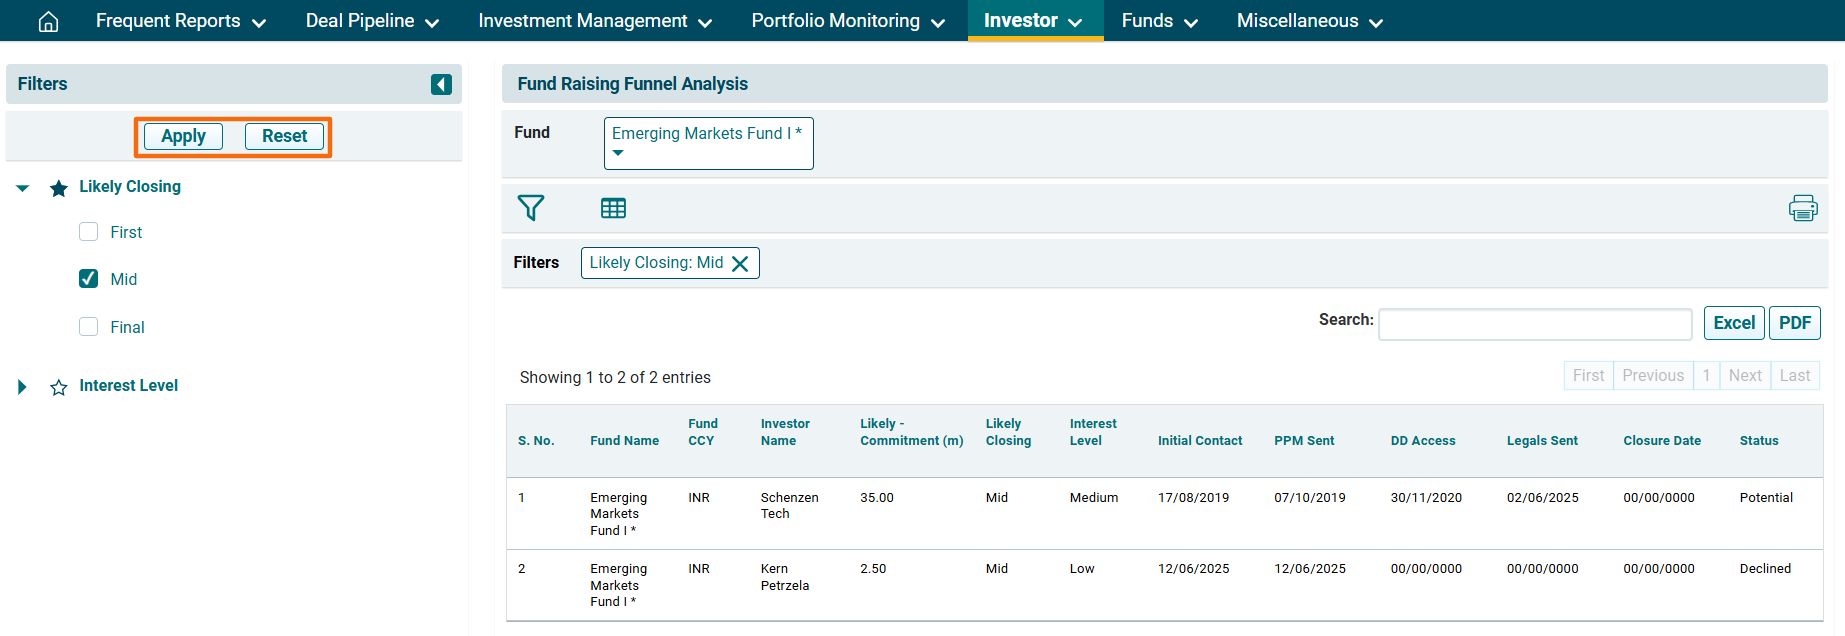The width and height of the screenshot is (1845, 636).
Task: Remove the Likely Closing: Mid filter tag
Action: (x=740, y=264)
